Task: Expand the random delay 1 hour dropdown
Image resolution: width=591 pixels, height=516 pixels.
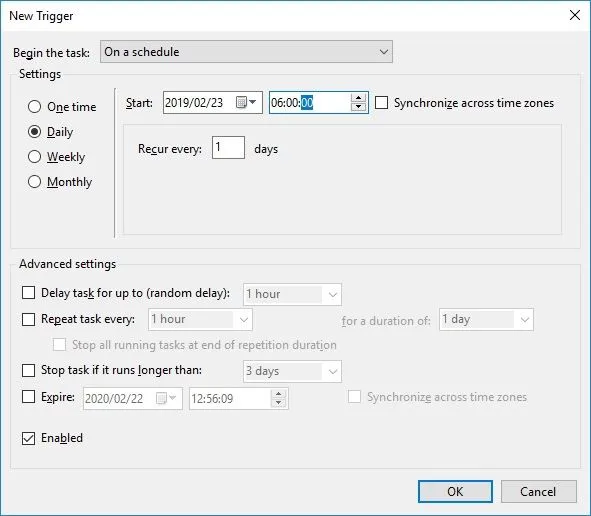Action: [x=292, y=294]
